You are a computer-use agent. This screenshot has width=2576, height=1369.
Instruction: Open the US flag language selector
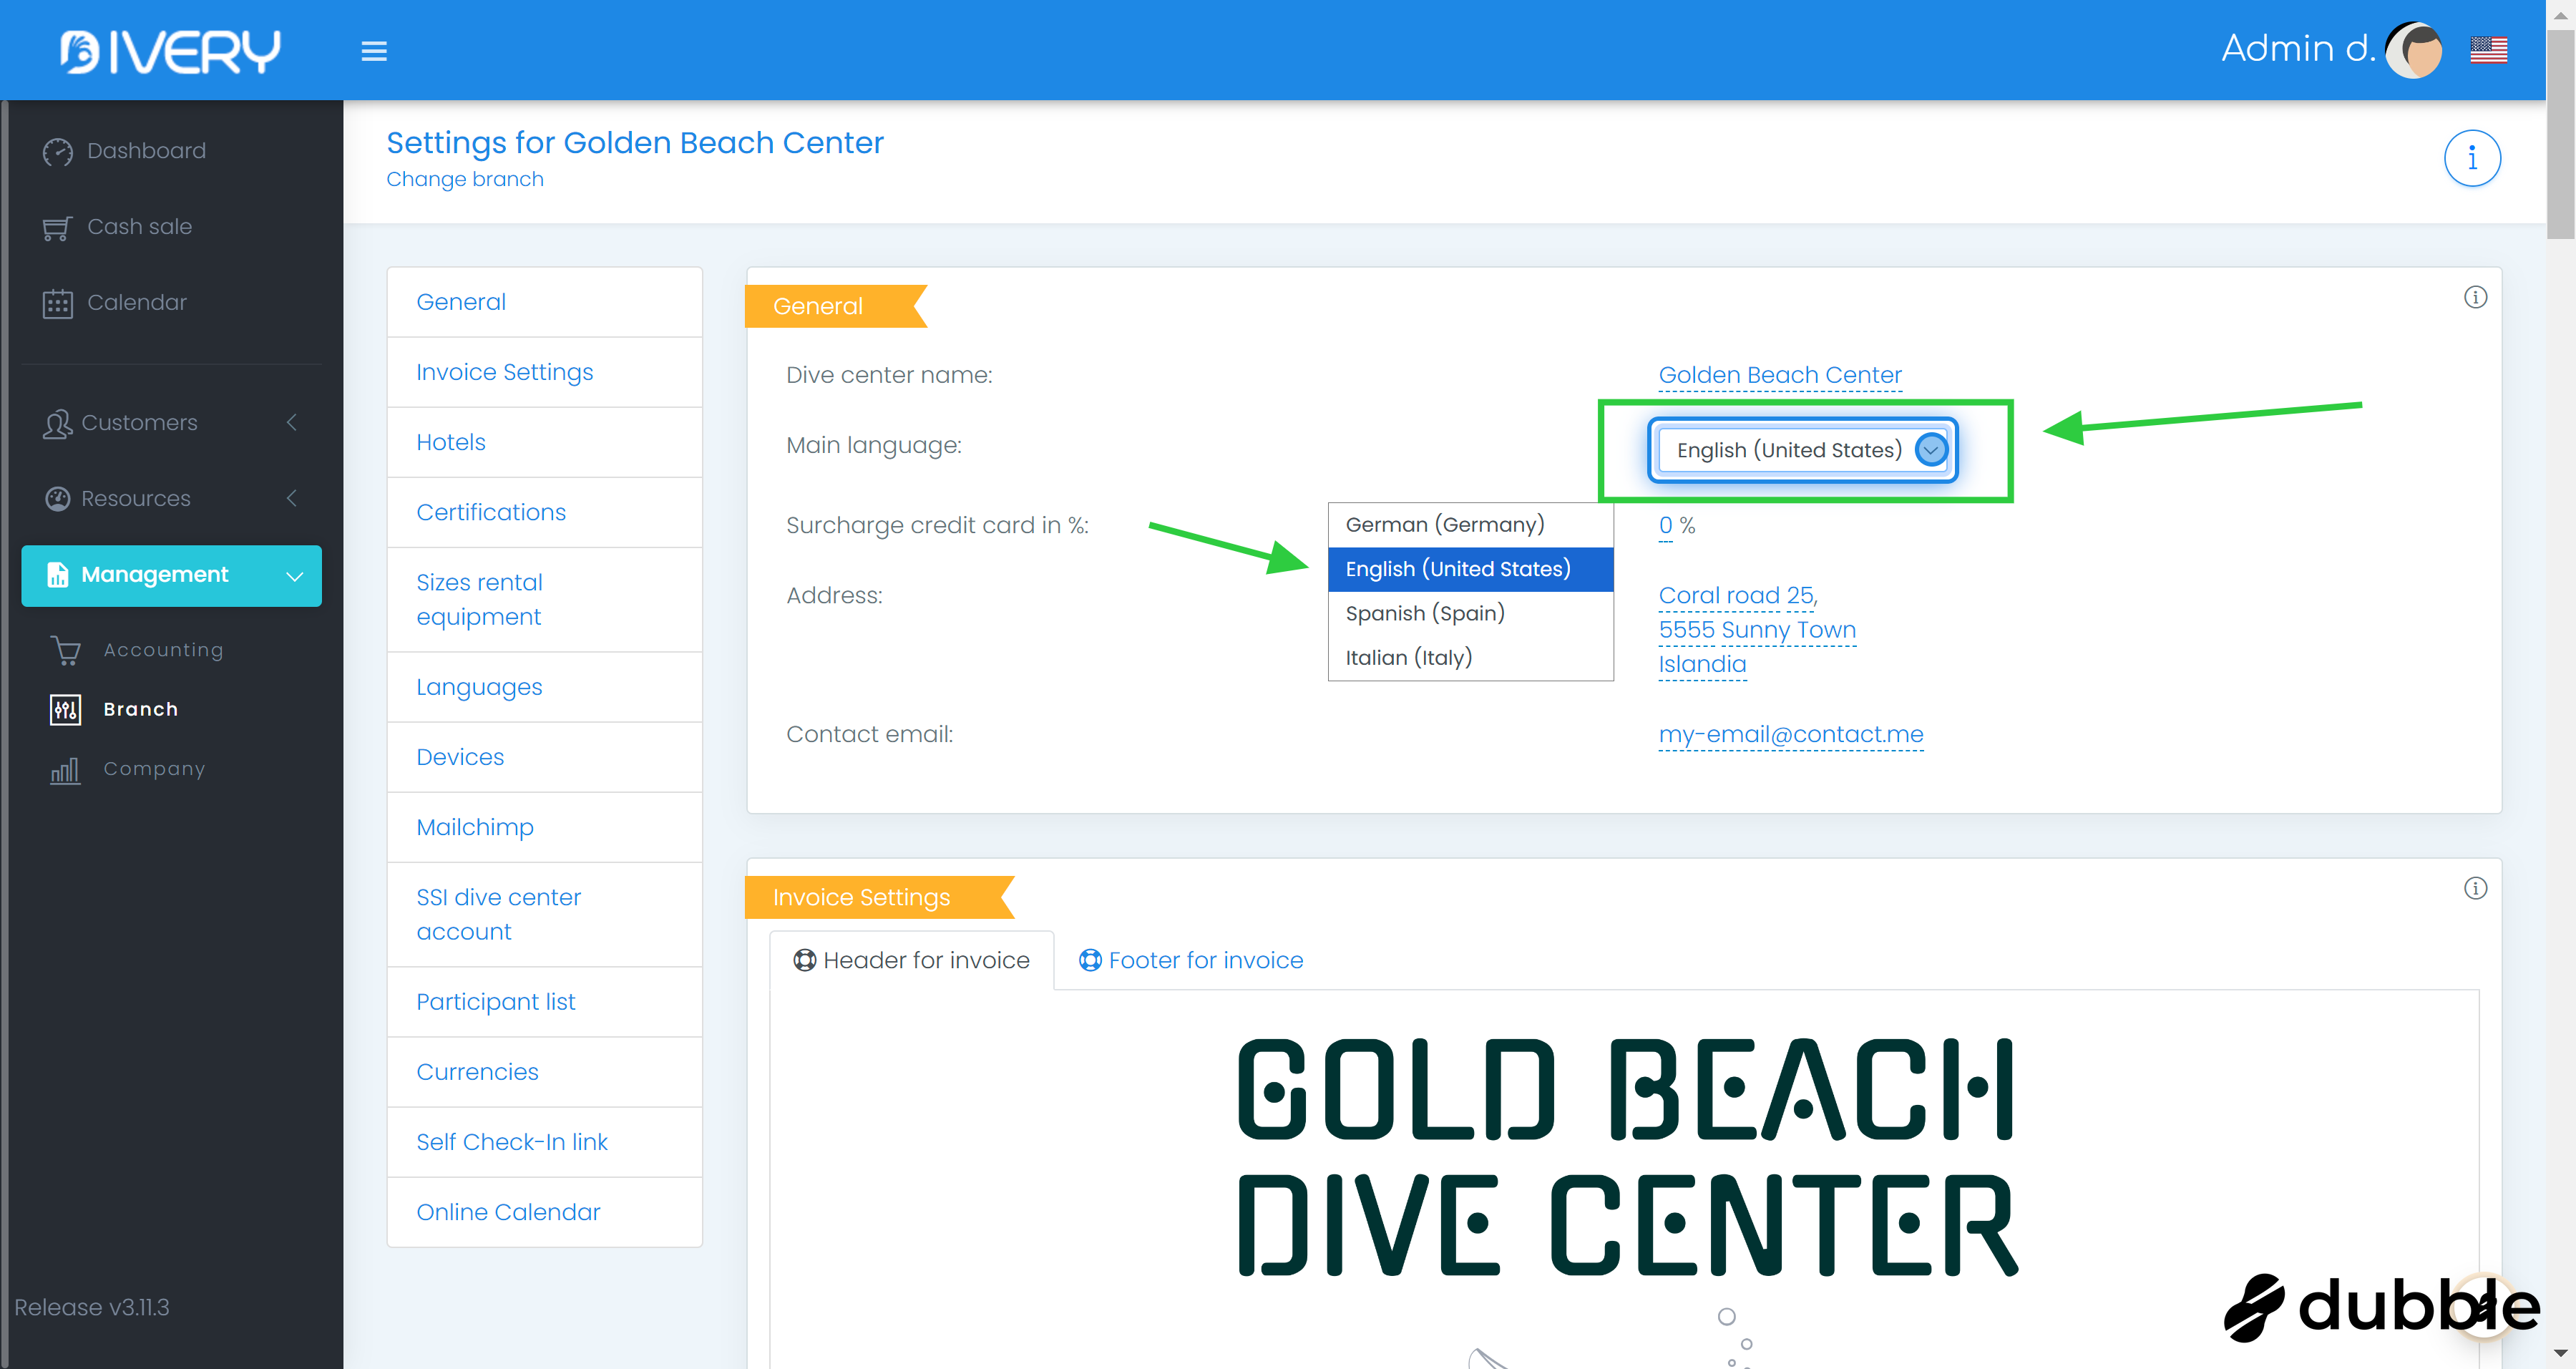point(2488,49)
